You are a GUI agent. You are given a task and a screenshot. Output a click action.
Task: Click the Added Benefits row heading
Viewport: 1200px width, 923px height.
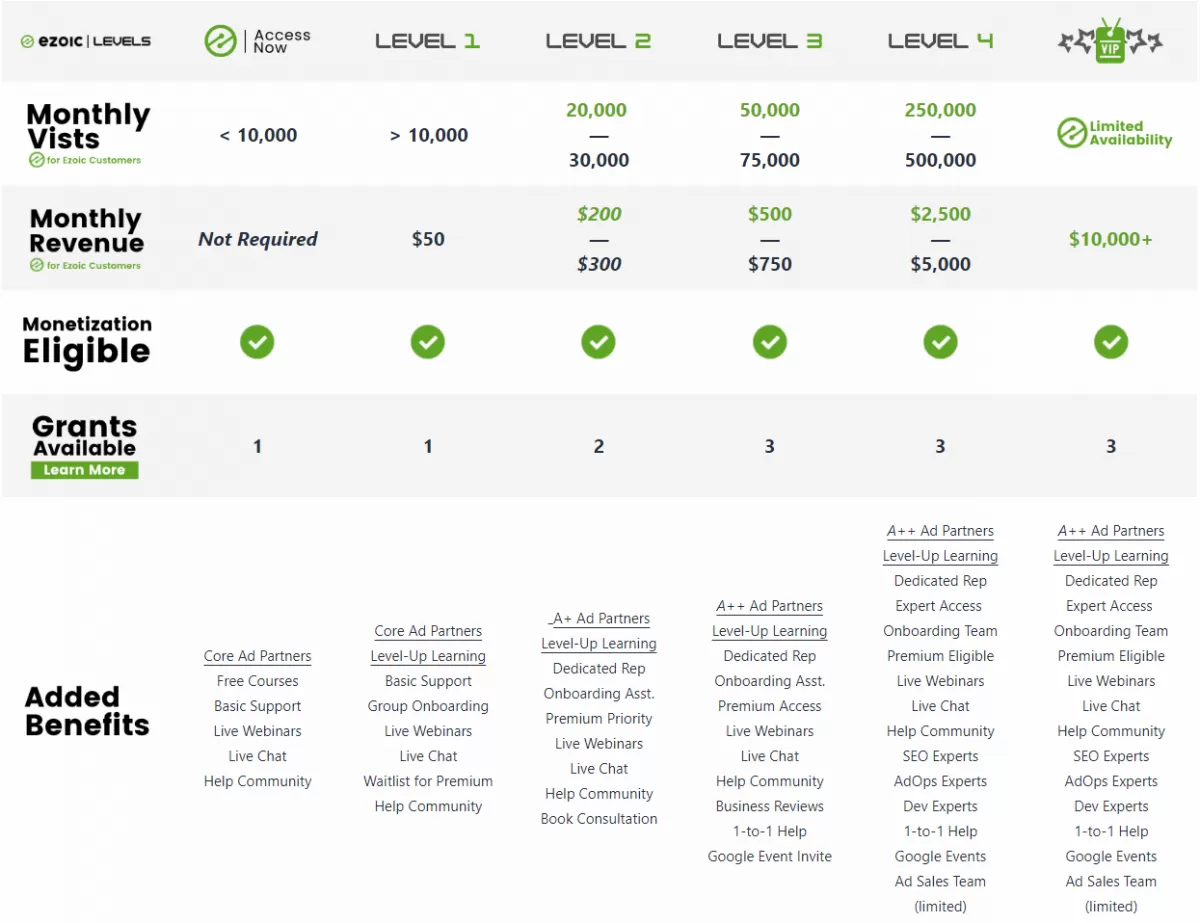[87, 711]
